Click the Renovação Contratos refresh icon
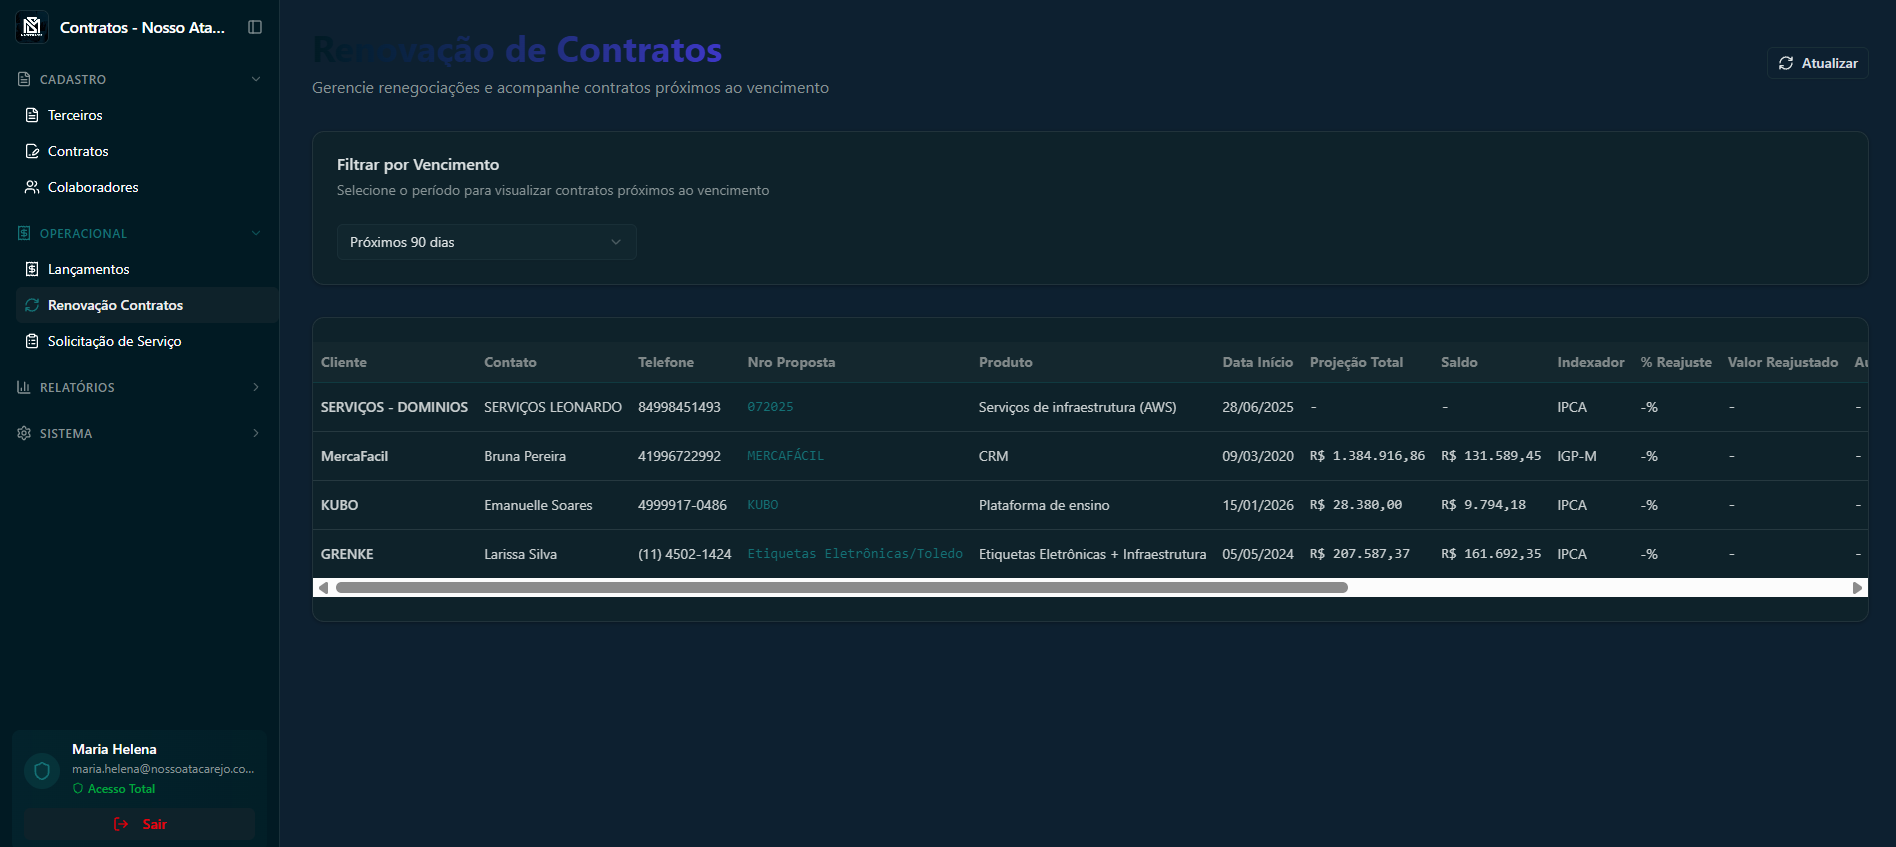 (32, 305)
